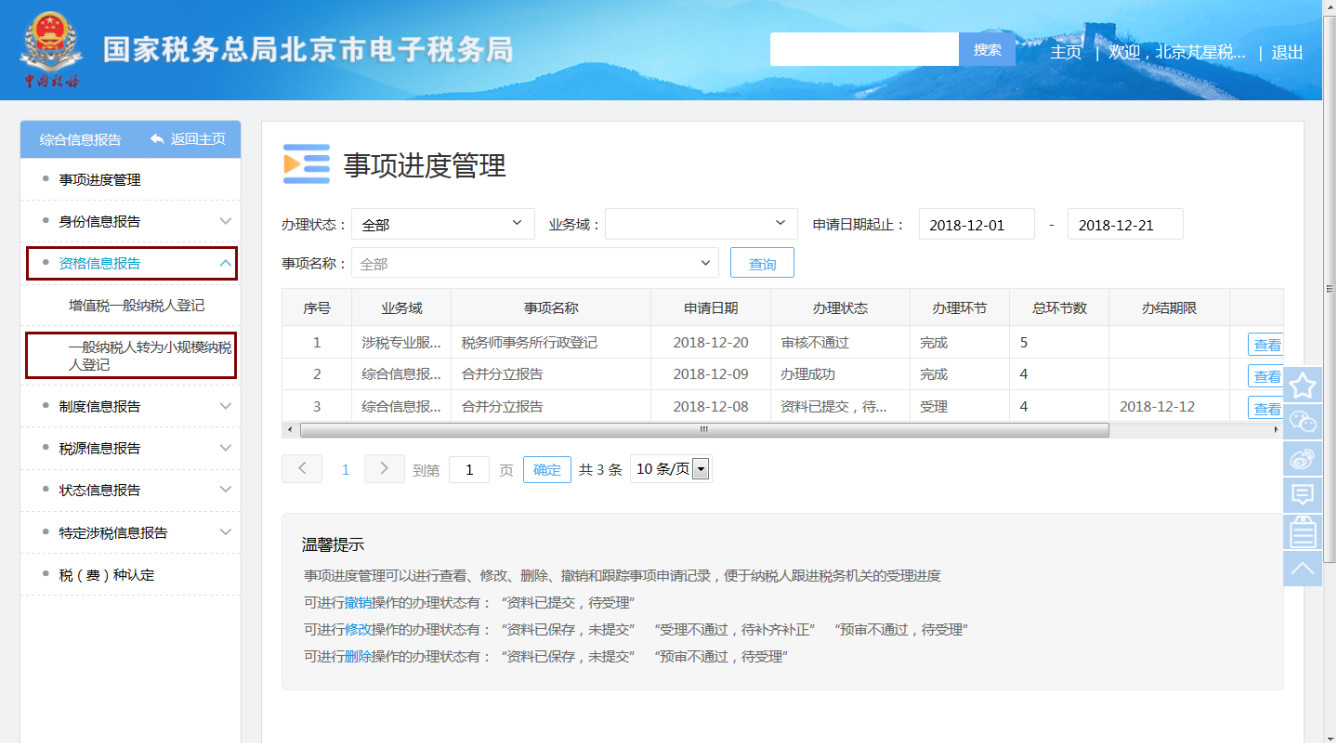Click the clipboard icon in right sidebar
This screenshot has height=743, width=1336.
1302,532
